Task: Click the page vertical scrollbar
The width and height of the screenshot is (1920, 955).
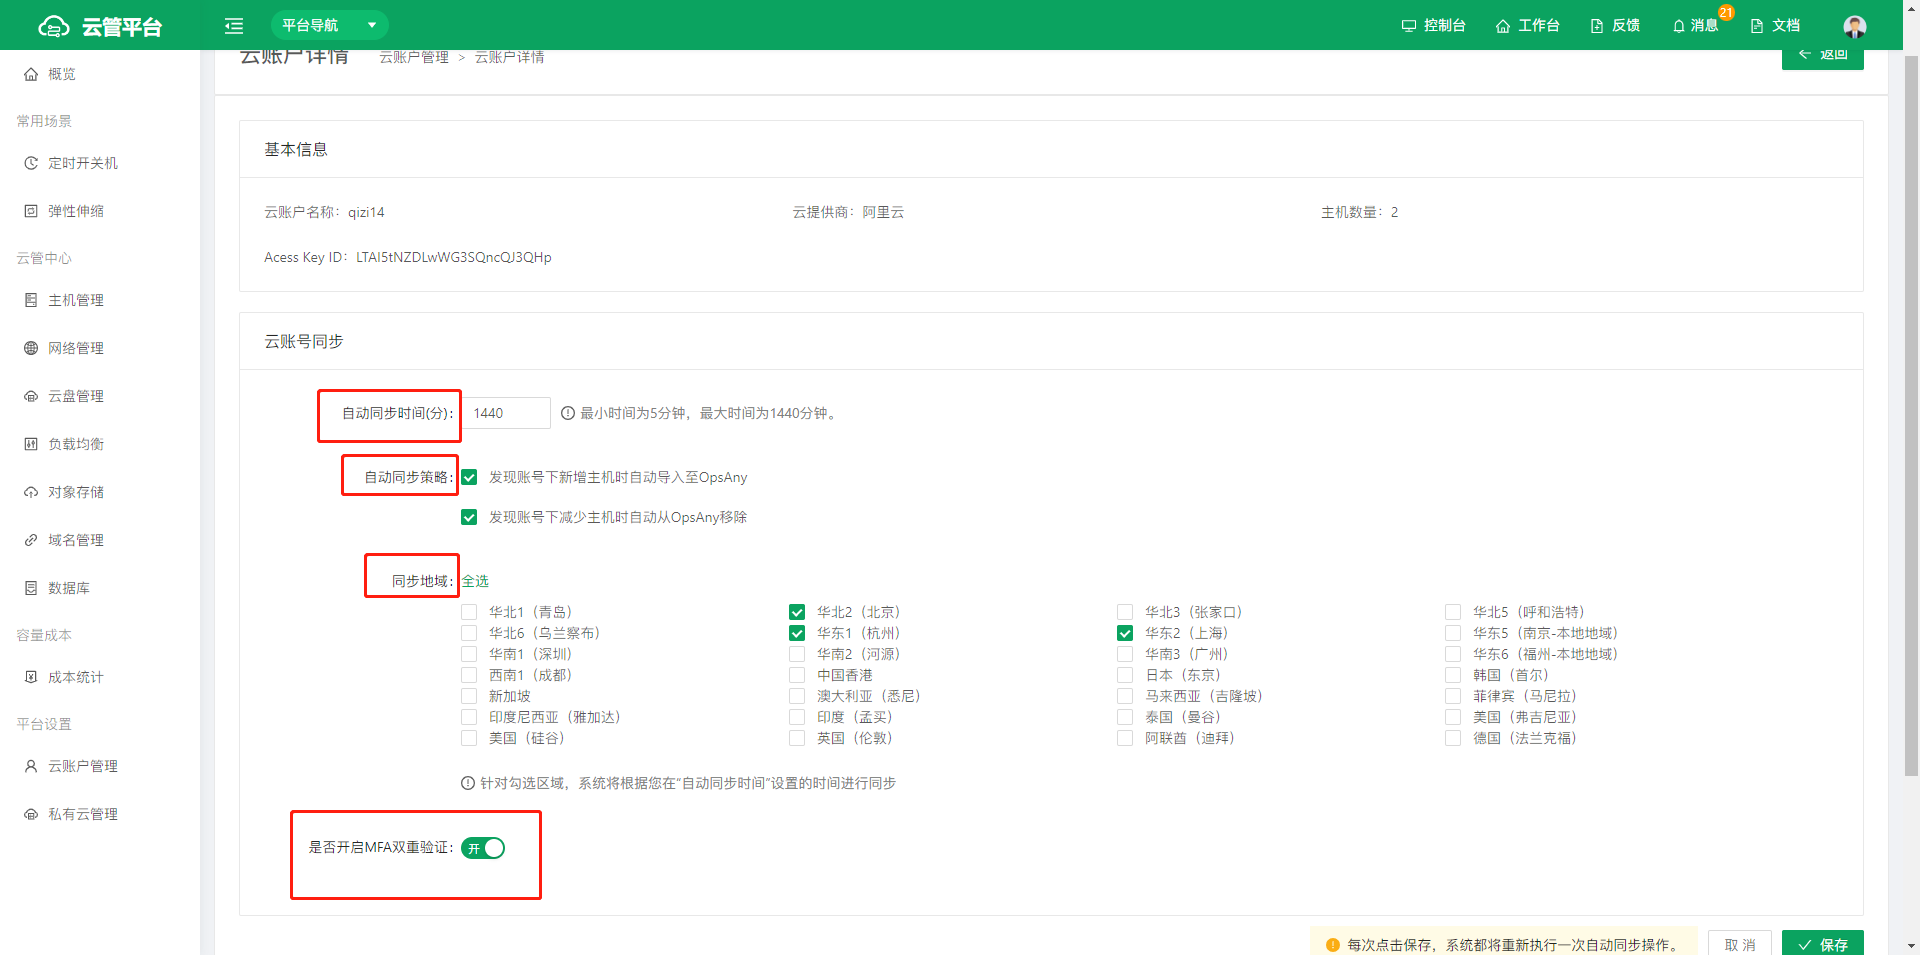Action: coord(1911,415)
